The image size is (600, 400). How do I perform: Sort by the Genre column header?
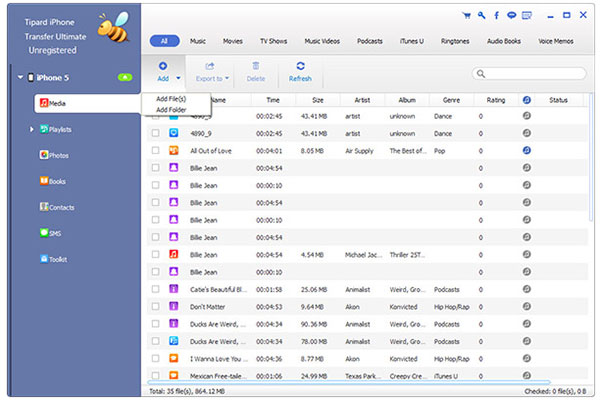tap(452, 100)
